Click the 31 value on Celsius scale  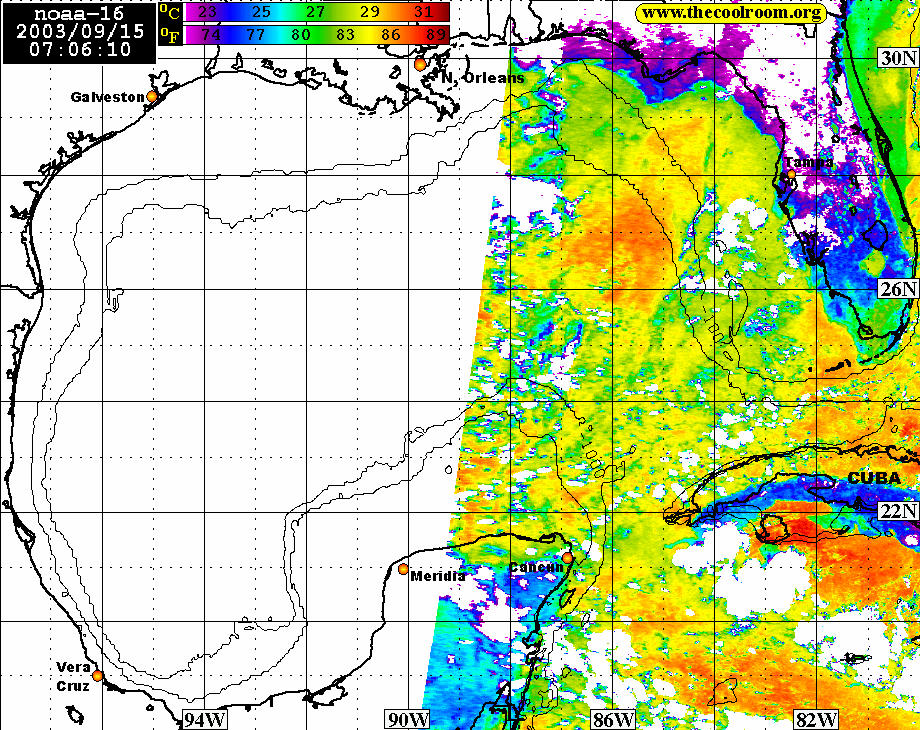422,12
